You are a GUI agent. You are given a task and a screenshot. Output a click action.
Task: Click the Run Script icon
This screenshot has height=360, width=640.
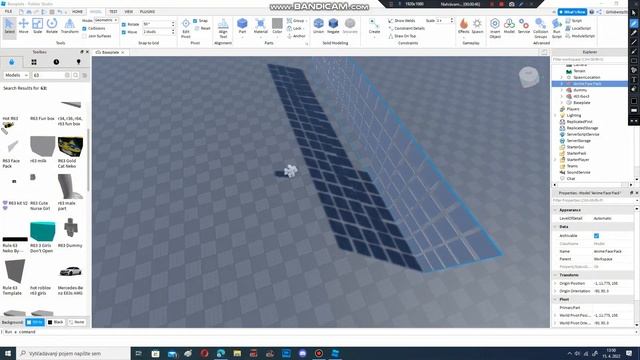[x=556, y=28]
